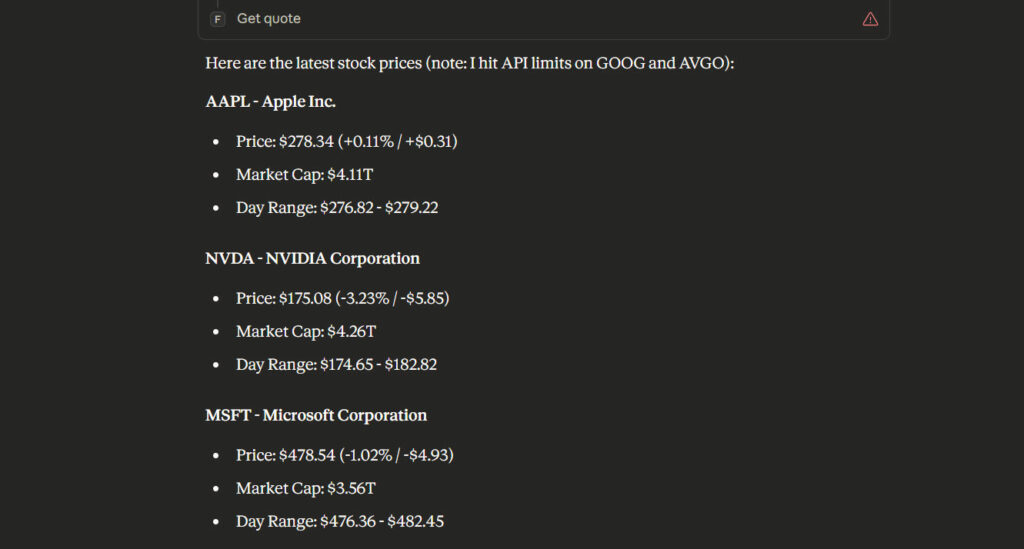Click the MSFT - Microsoft Corporation heading

pos(316,415)
